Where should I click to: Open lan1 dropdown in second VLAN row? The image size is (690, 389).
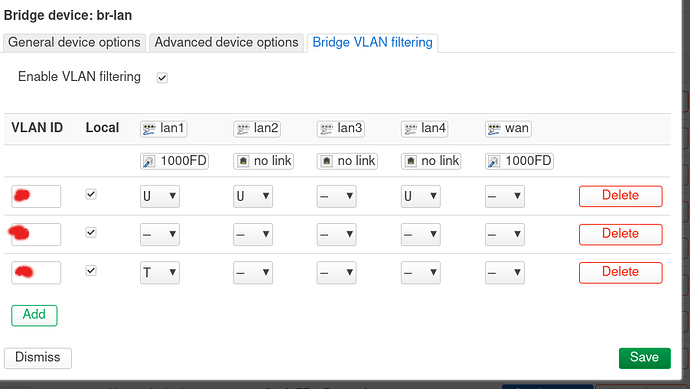point(160,235)
